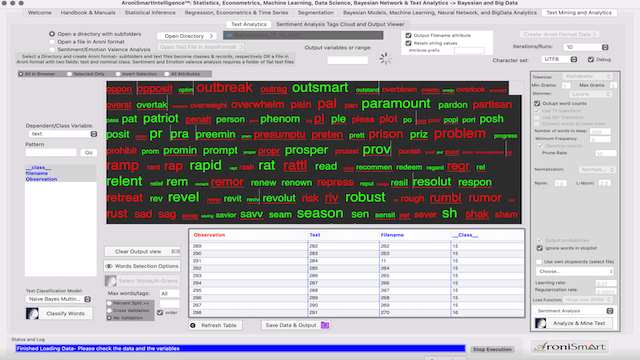640x360 pixels.
Task: Open the Segmentation tab
Action: coord(316,13)
